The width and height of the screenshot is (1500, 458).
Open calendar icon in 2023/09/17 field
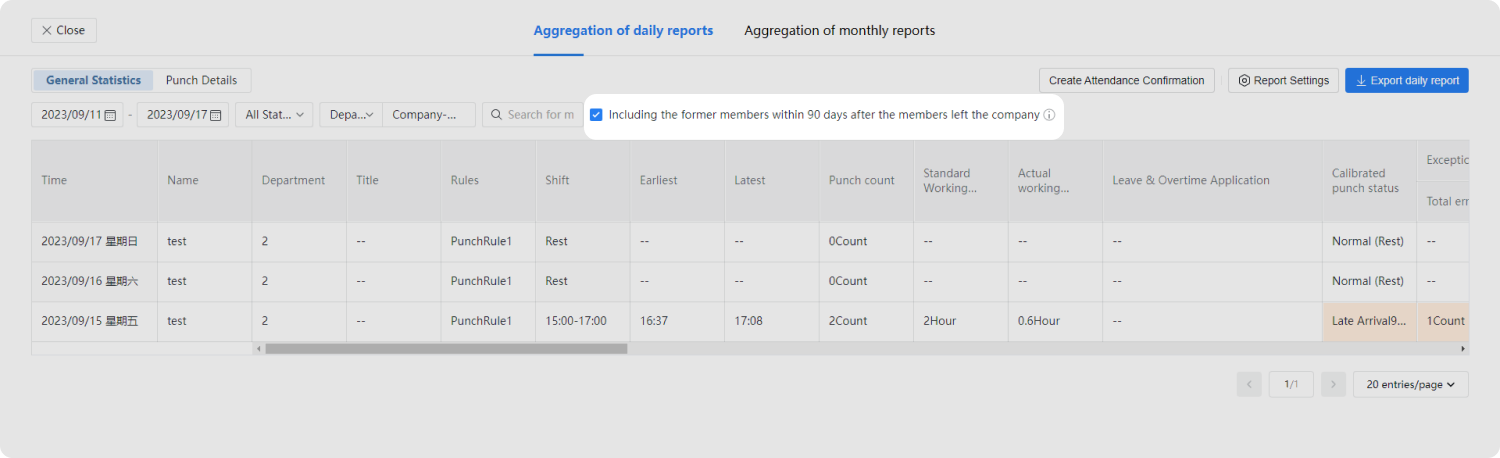click(x=215, y=115)
